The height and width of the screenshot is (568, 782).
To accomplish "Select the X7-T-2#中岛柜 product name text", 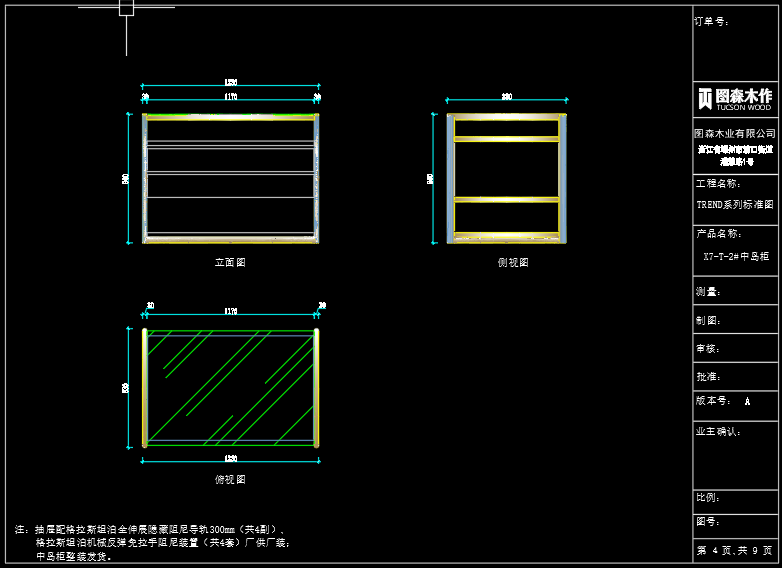I will [736, 256].
